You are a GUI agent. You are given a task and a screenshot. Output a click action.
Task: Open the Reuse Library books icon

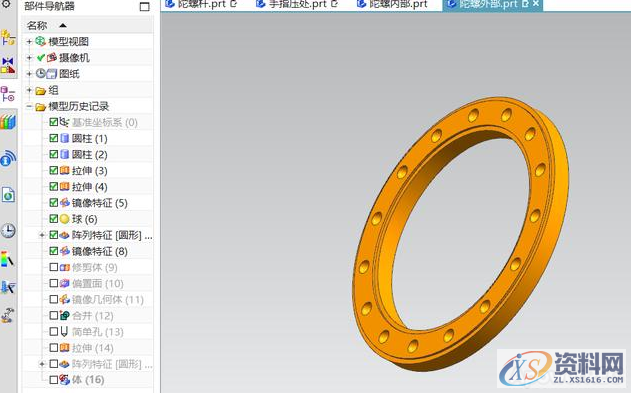tap(8, 121)
